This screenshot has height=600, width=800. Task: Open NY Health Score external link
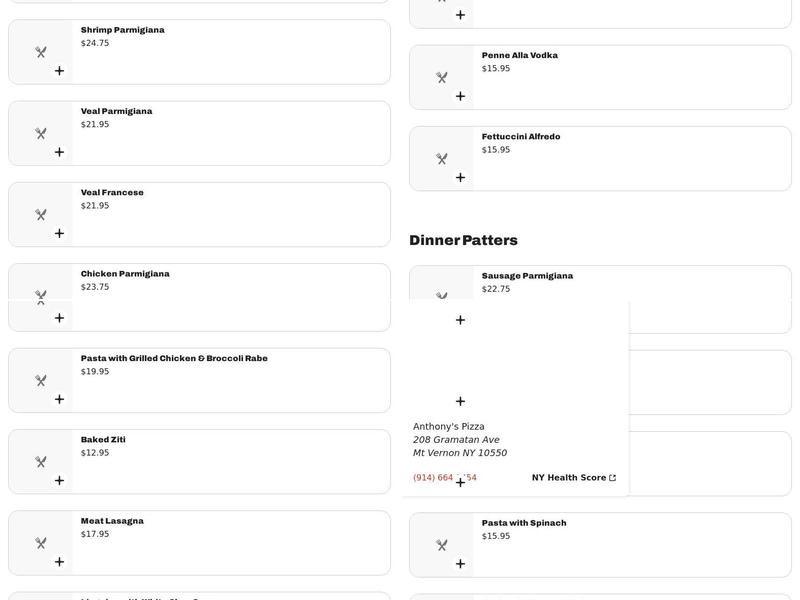pyautogui.click(x=574, y=478)
